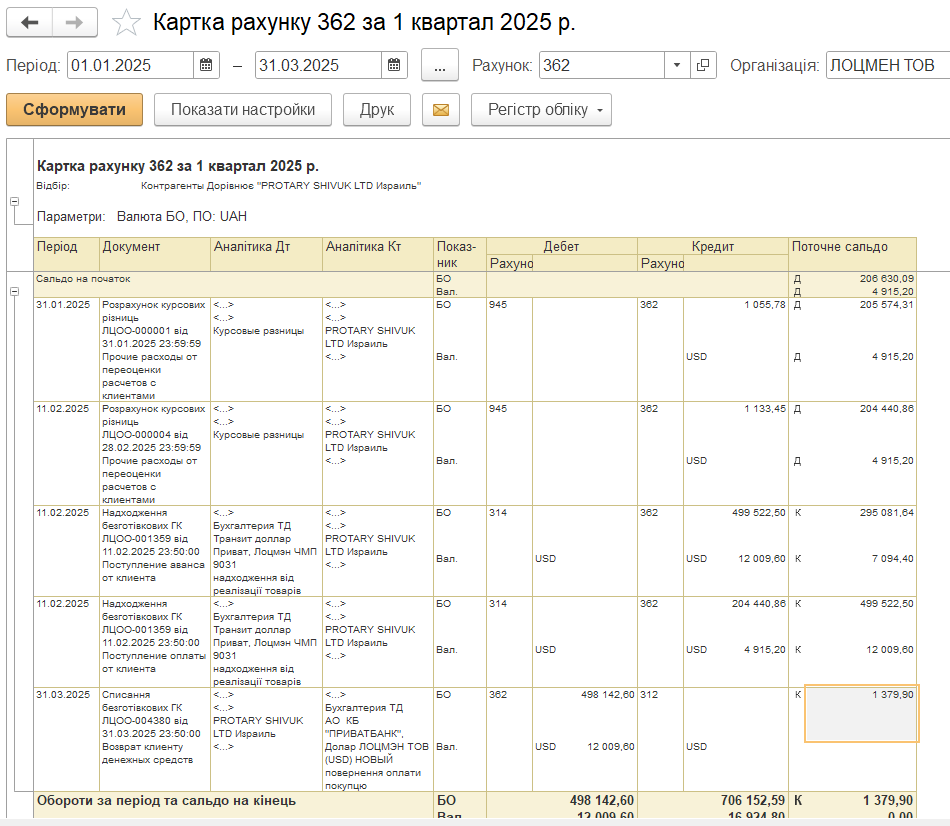Collapse the transactions group rows
Image resolution: width=950 pixels, height=826 pixels.
coord(15,291)
